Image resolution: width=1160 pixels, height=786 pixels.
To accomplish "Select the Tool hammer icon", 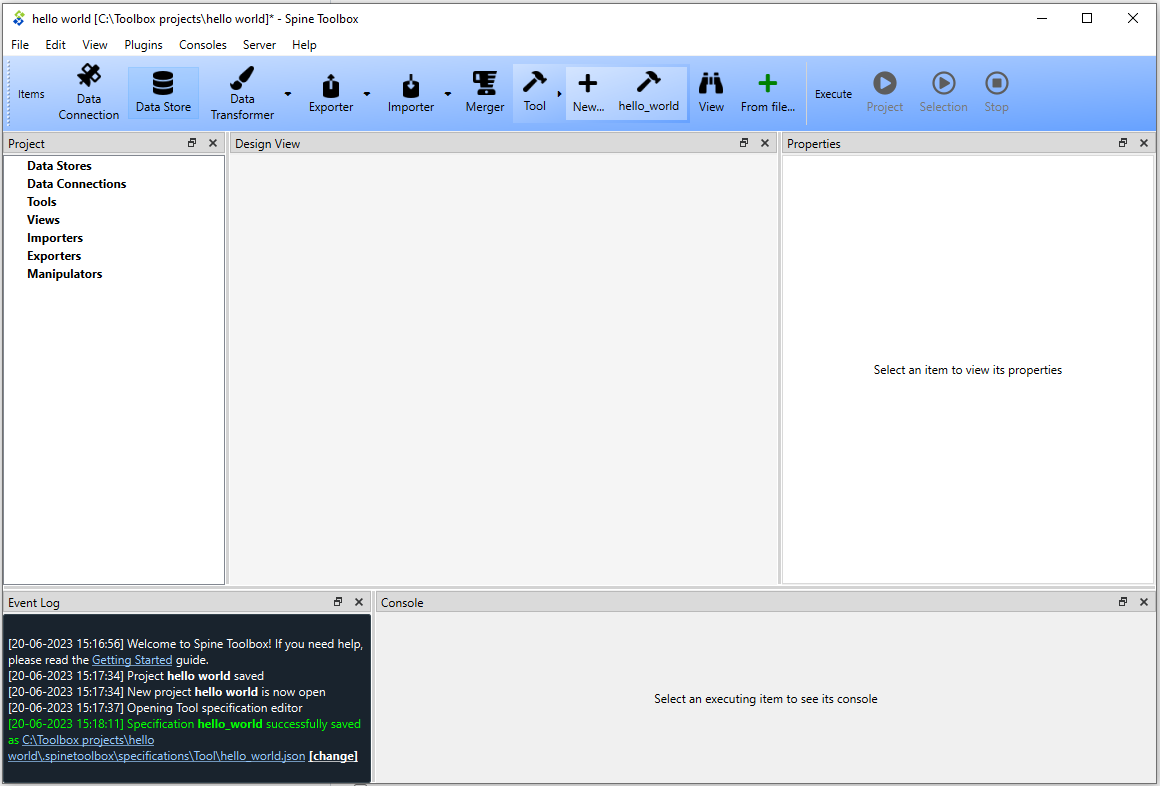I will (534, 93).
